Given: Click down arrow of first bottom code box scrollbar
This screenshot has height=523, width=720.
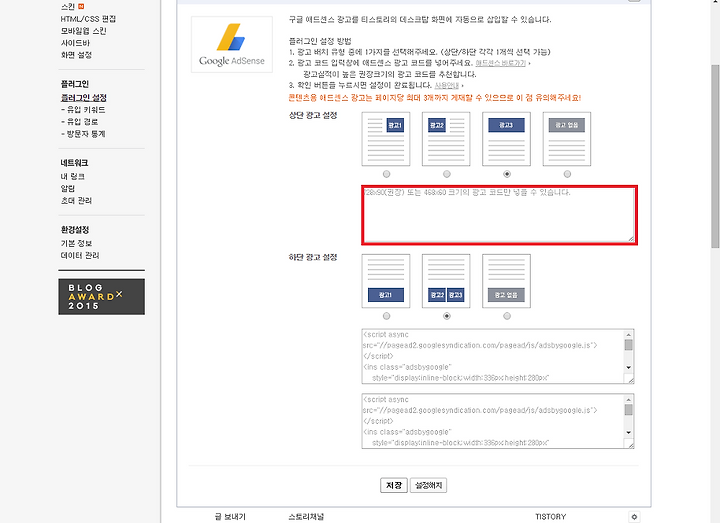Looking at the screenshot, I should (629, 367).
